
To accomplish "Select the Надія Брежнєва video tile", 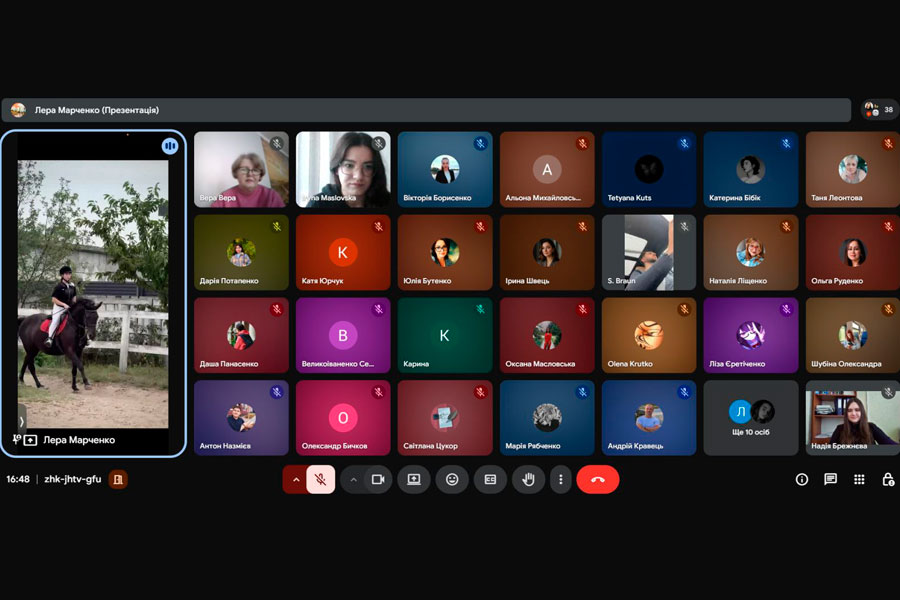I will click(x=852, y=418).
